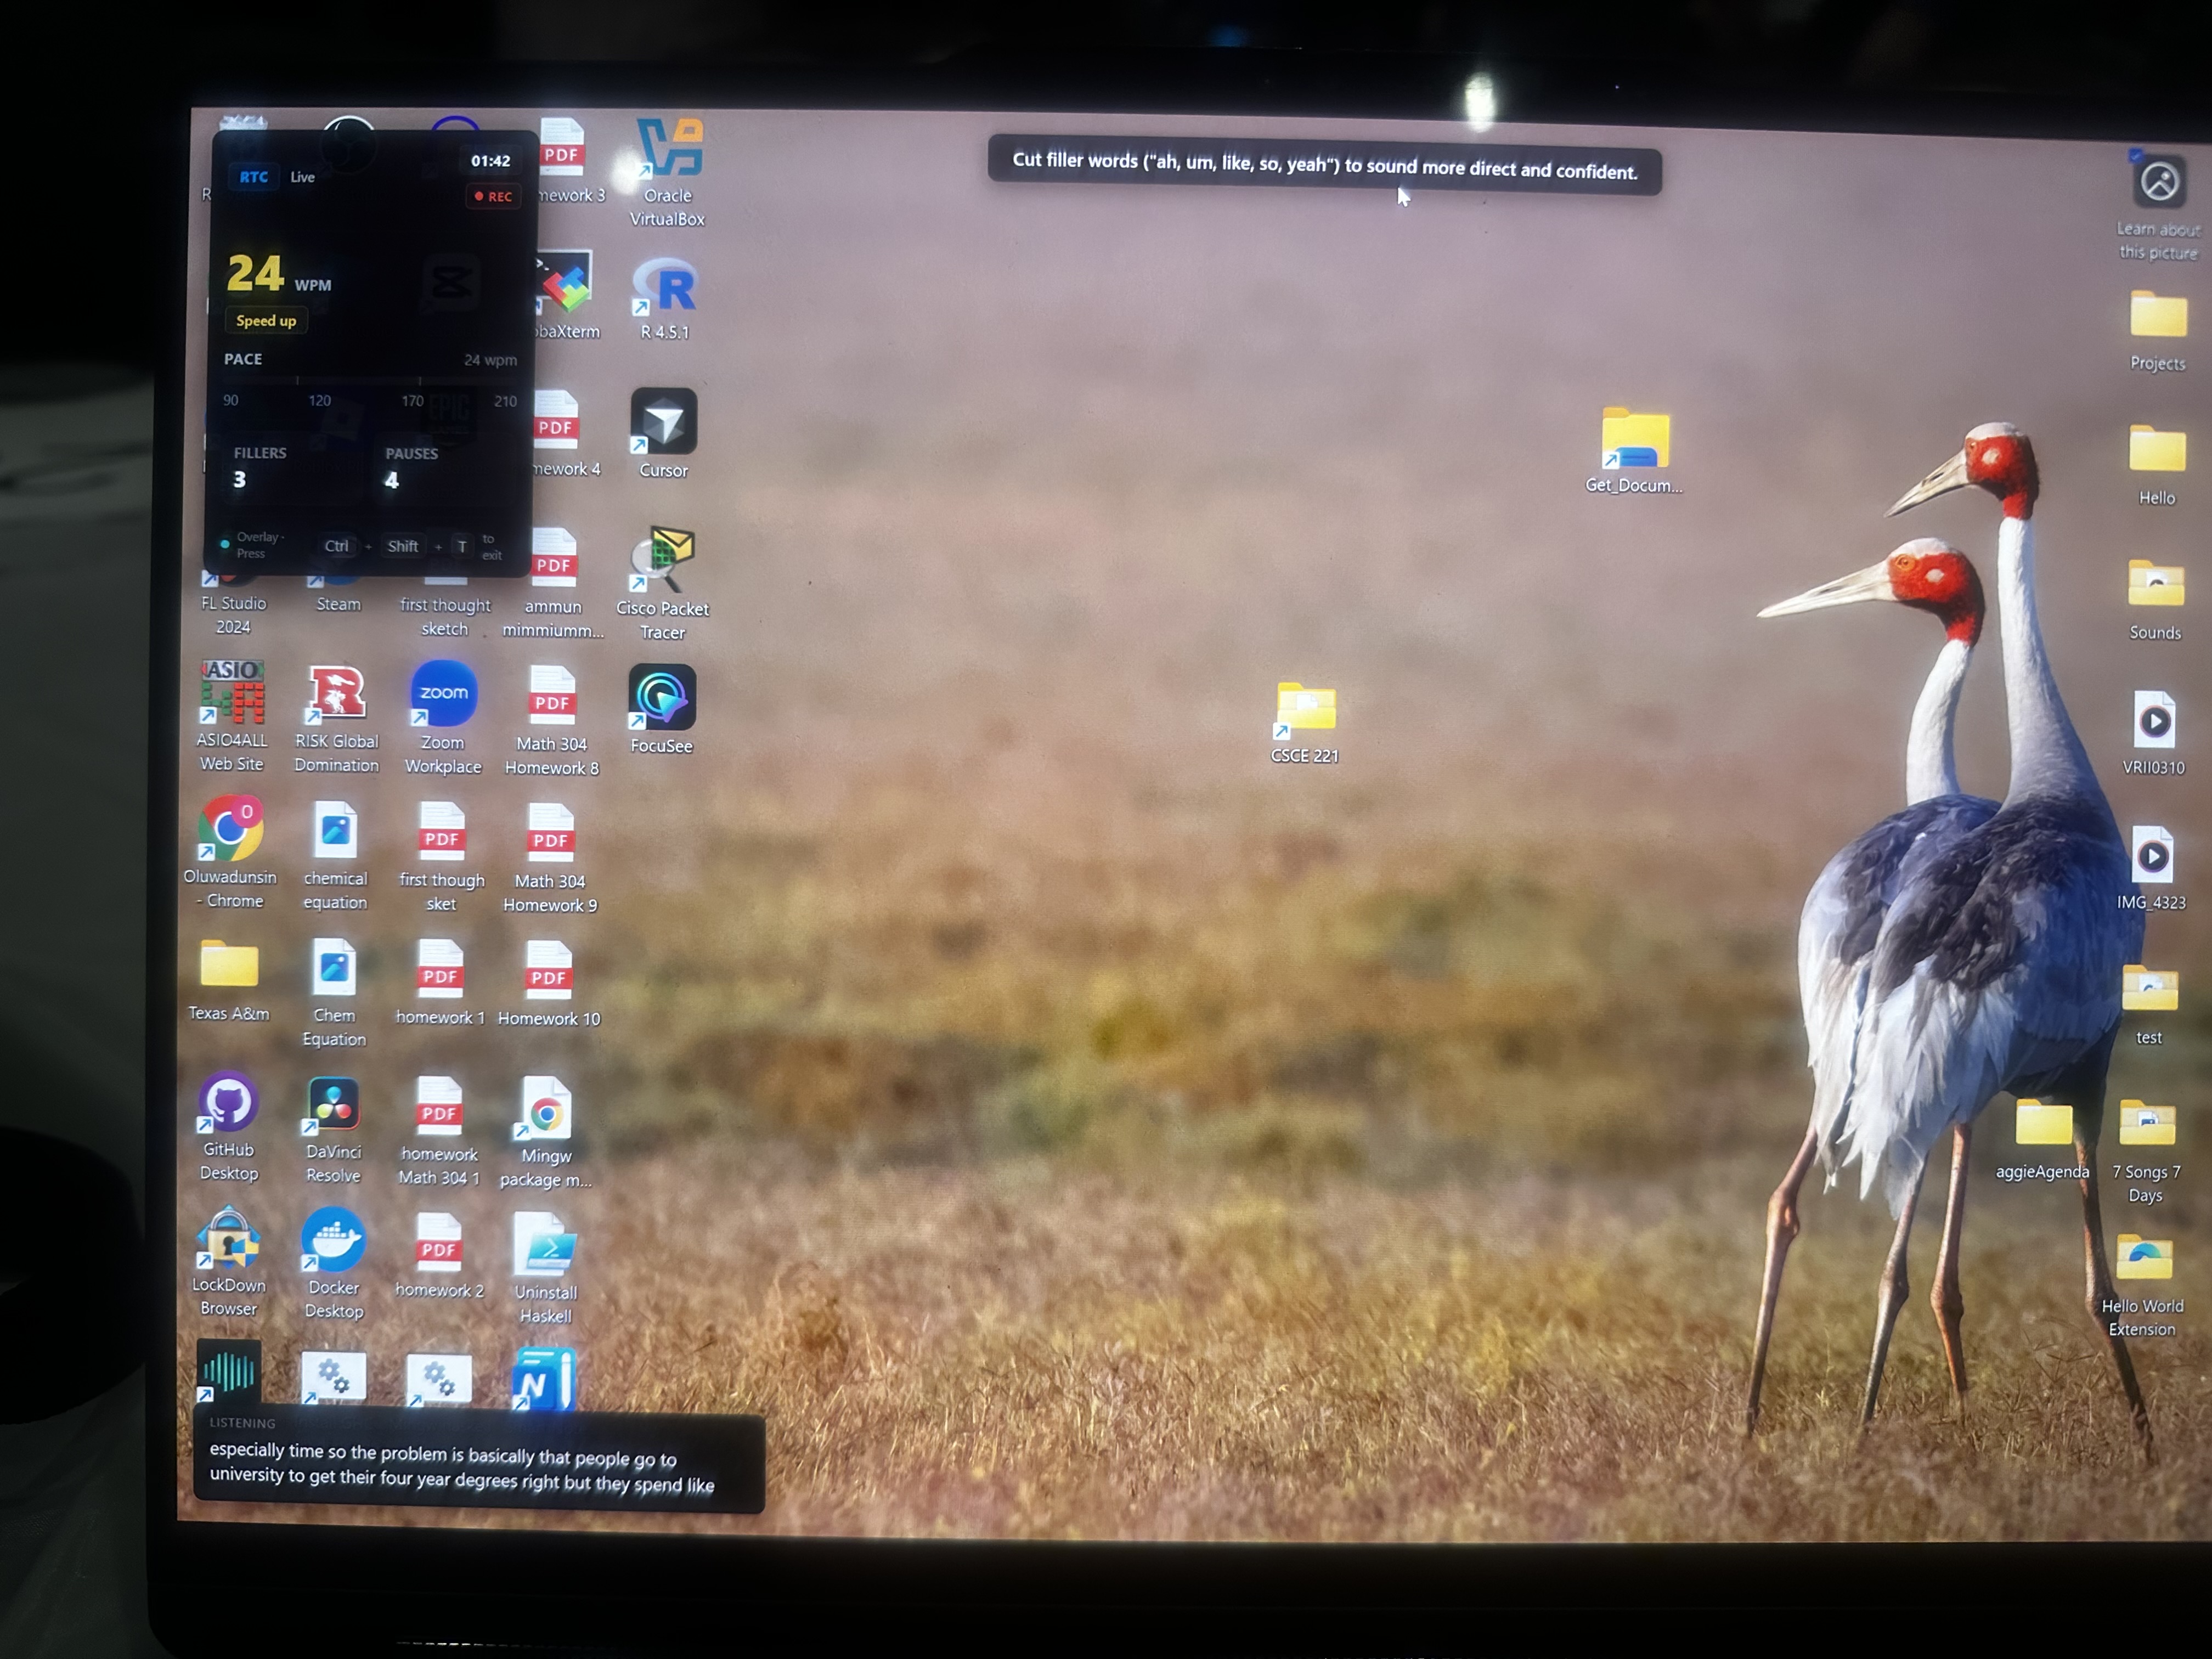The width and height of the screenshot is (2212, 1659).
Task: Launch Docker Desktop icon
Action: [x=333, y=1241]
